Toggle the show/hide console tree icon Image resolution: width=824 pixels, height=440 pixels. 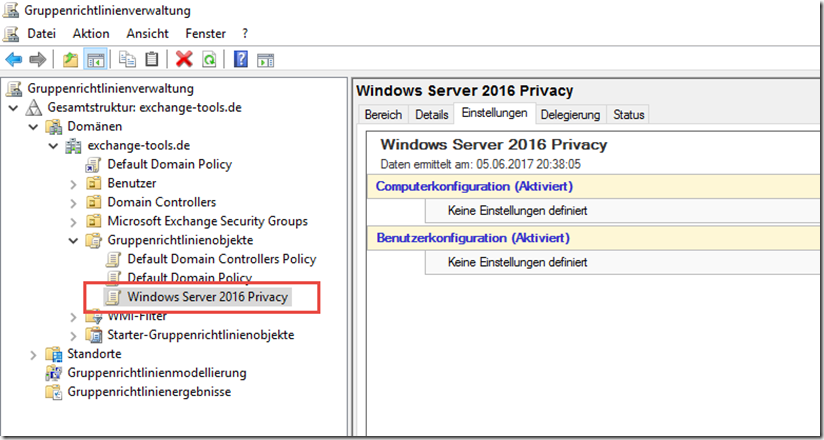(x=95, y=60)
